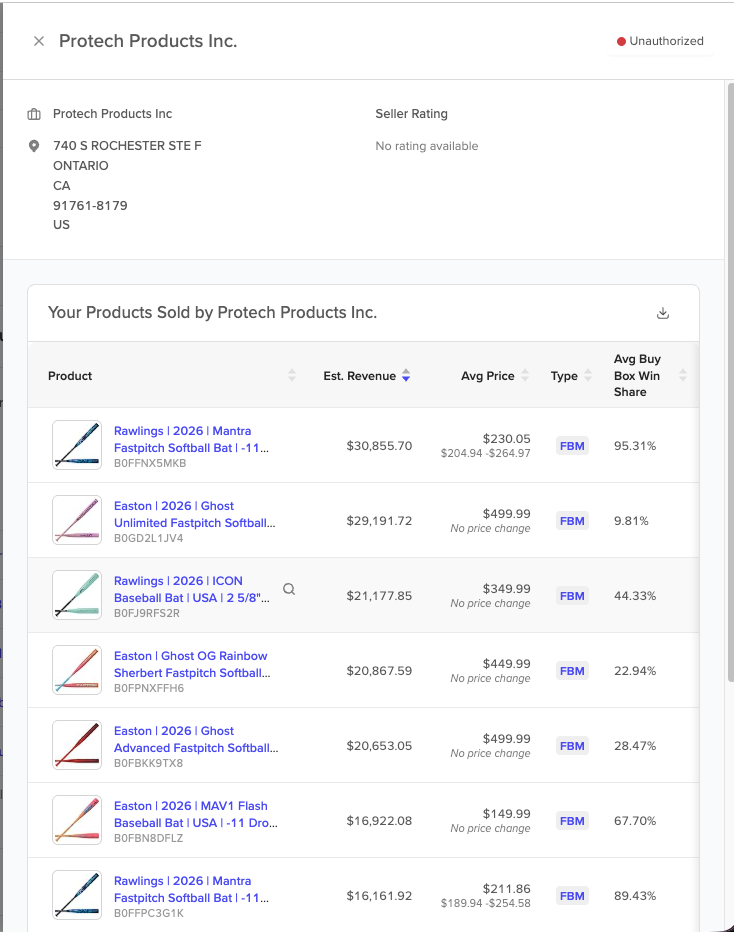Sort by Est. Revenue column
Image resolution: width=734 pixels, height=932 pixels.
pos(406,375)
